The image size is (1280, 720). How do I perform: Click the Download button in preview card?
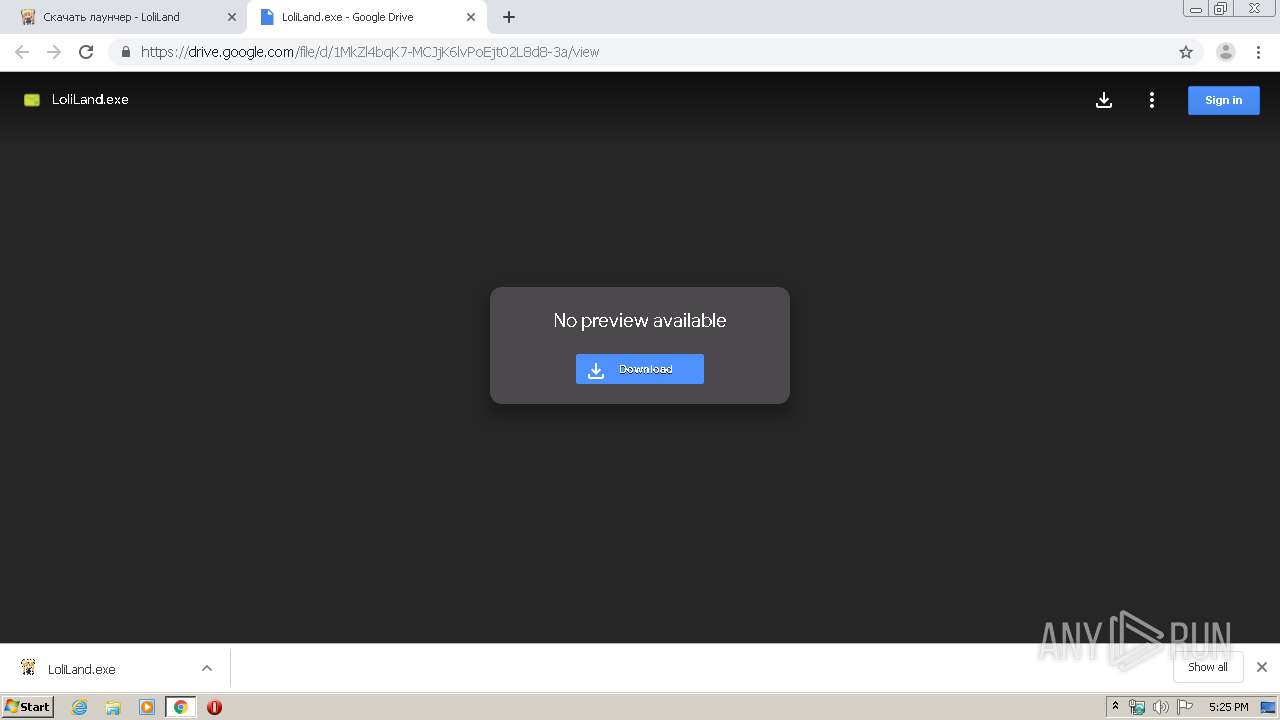click(640, 369)
